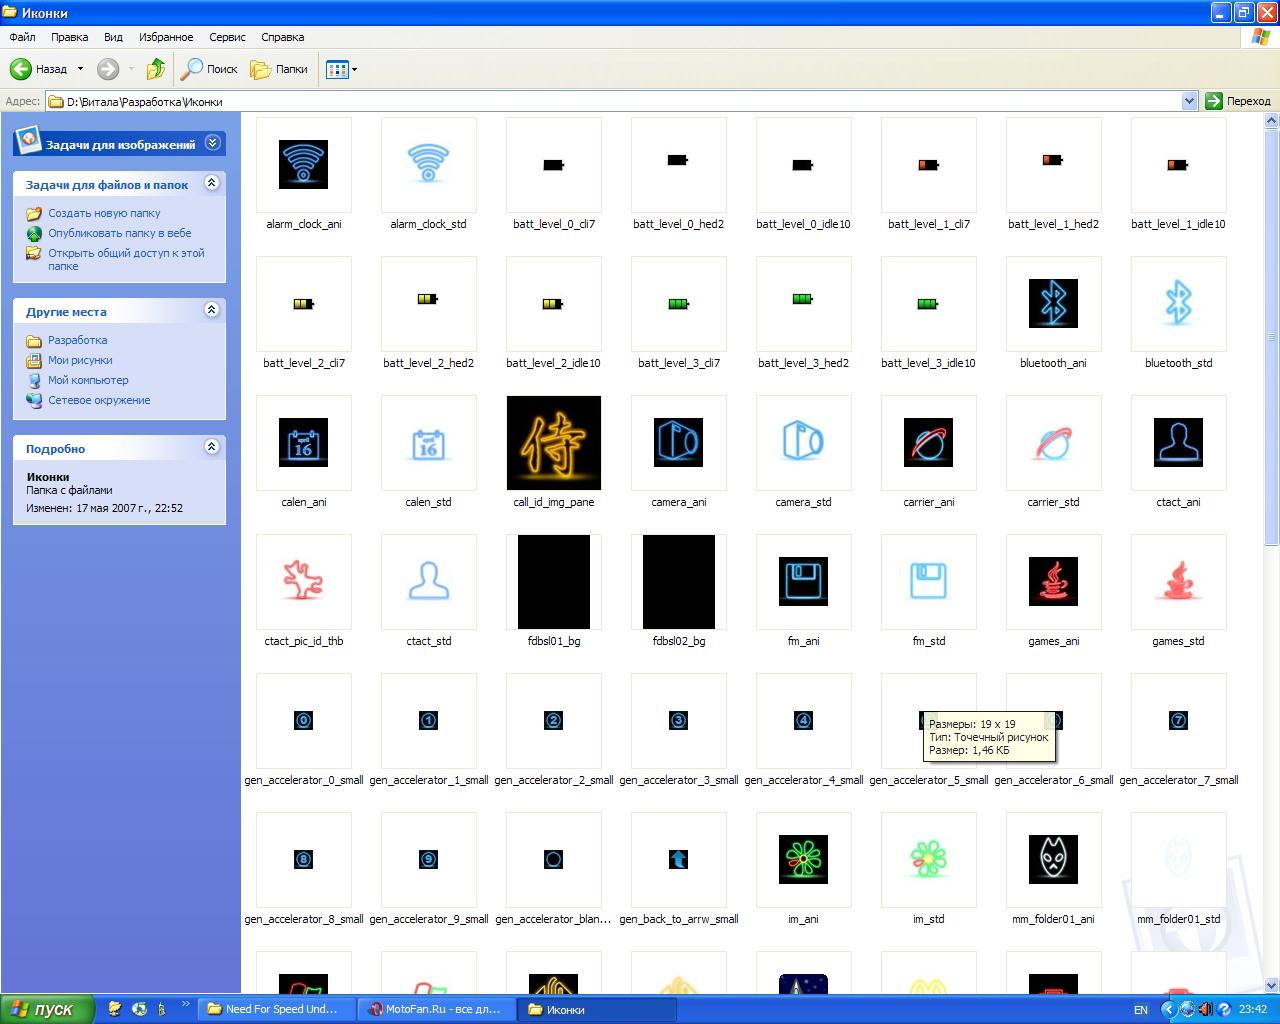Select the fm_ani floppy disk icon
The image size is (1280, 1024).
click(x=804, y=582)
